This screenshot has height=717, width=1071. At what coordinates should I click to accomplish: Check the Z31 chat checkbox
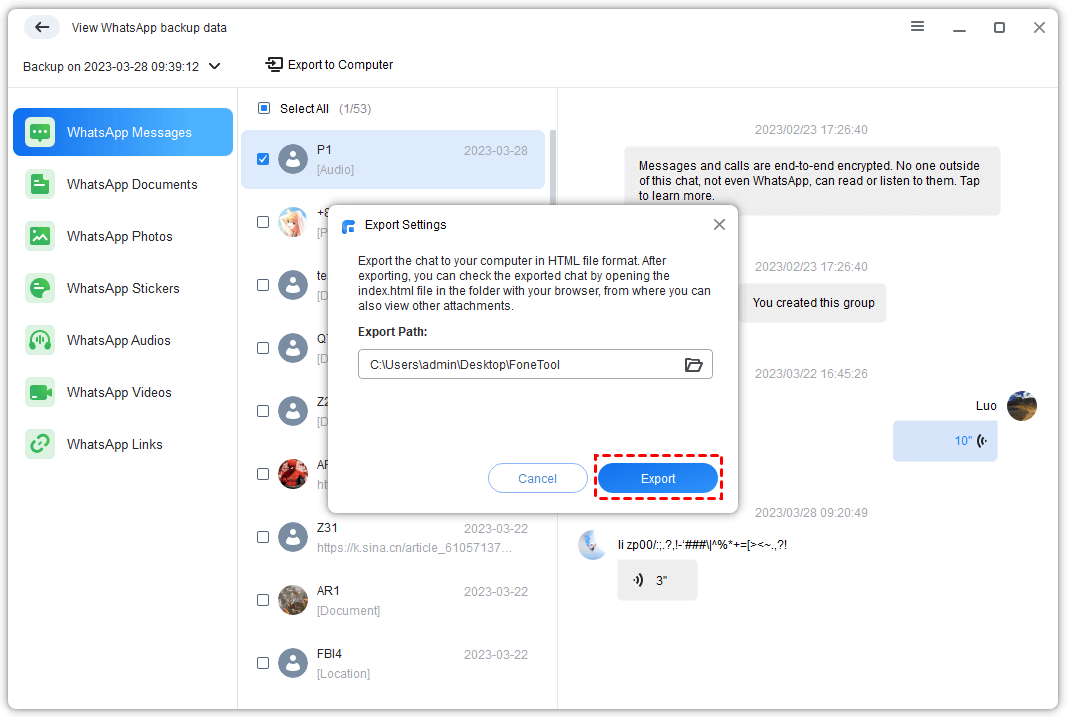pyautogui.click(x=263, y=537)
